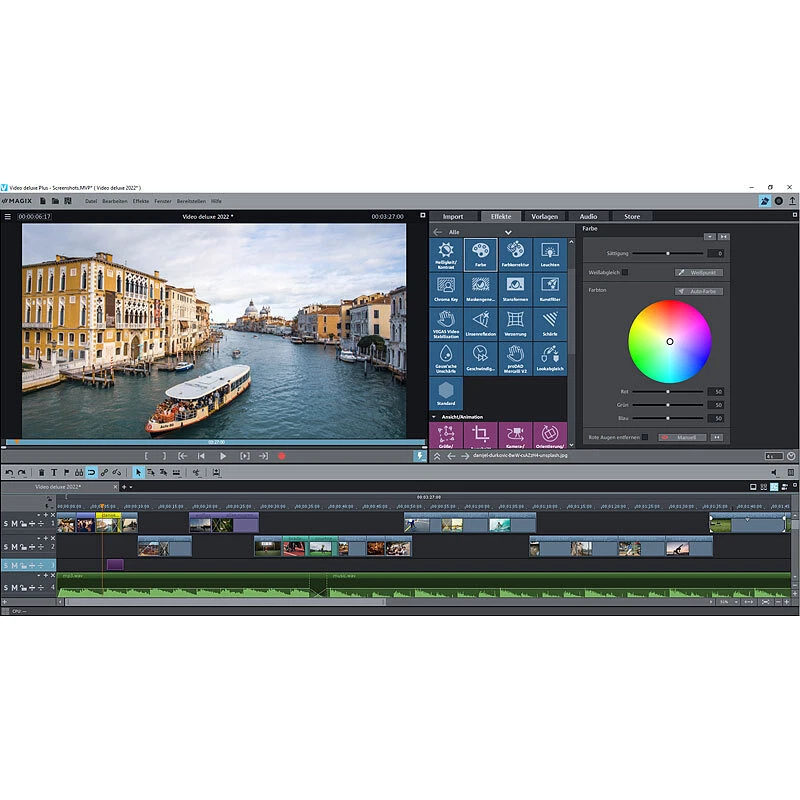Enable the Weißabgleich checkbox

tap(625, 272)
